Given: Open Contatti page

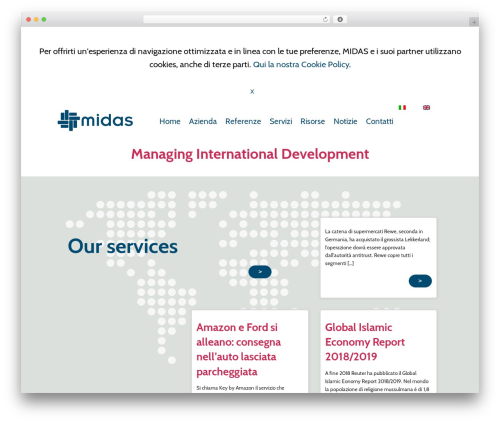Looking at the screenshot, I should pyautogui.click(x=379, y=121).
